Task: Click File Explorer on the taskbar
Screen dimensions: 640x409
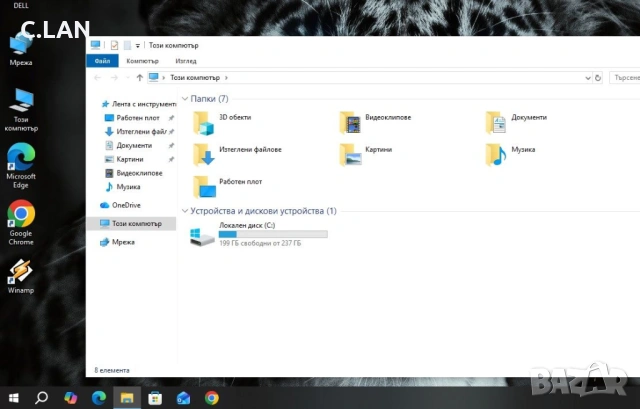Action: (127, 398)
